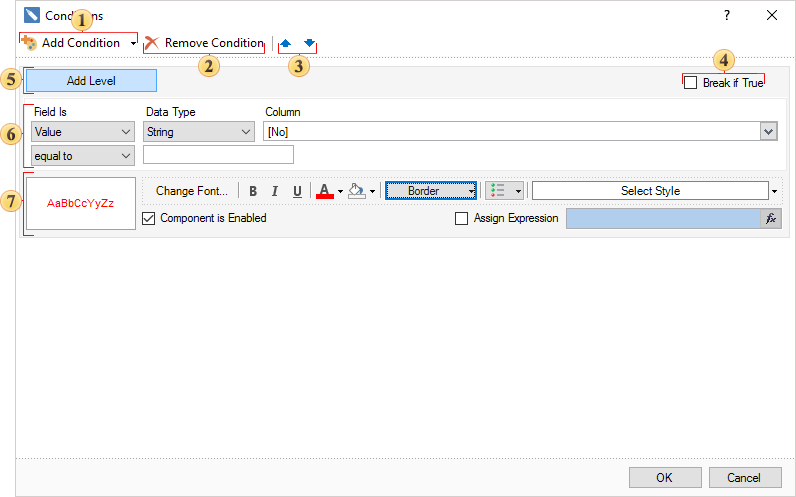Click in the condition value text field
This screenshot has width=796, height=497.
point(218,155)
